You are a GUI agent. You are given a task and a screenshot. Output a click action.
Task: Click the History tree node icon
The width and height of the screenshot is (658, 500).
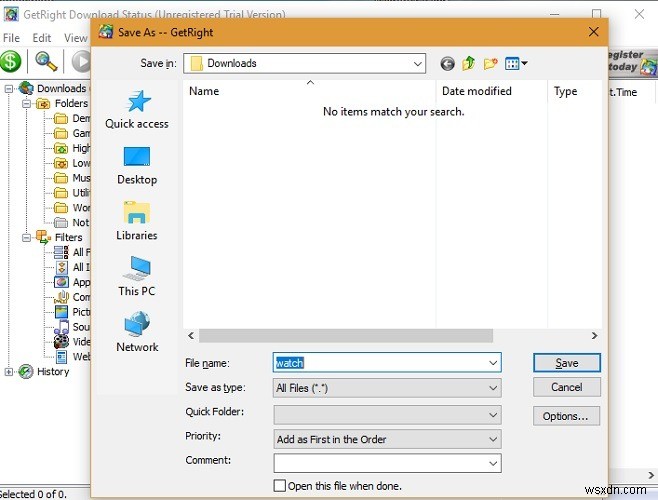[x=26, y=372]
